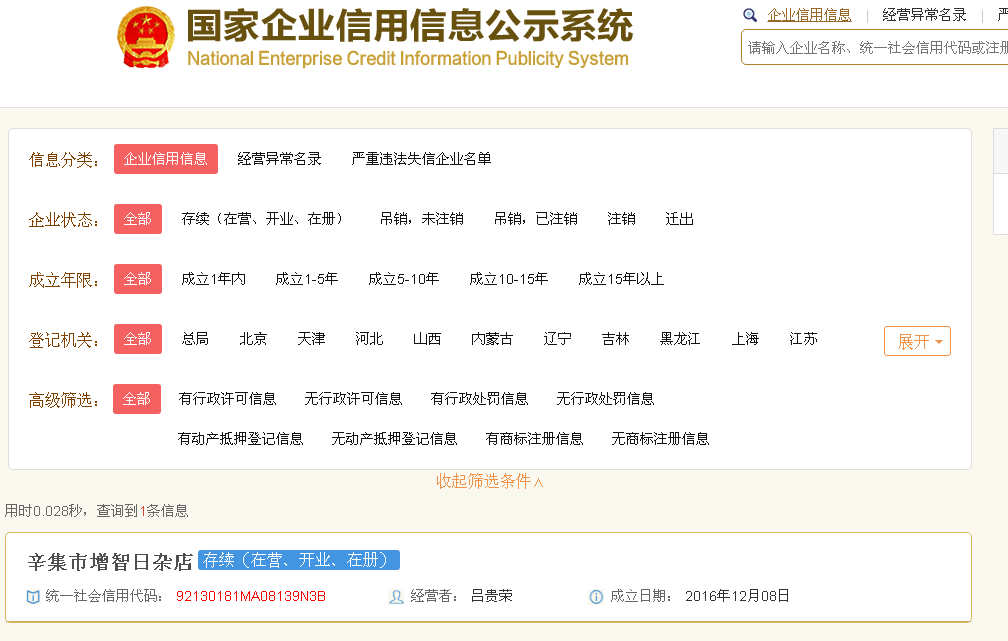Click credit code 92130181MA08139N3B
Viewport: 1008px width, 641px height.
coord(251,597)
